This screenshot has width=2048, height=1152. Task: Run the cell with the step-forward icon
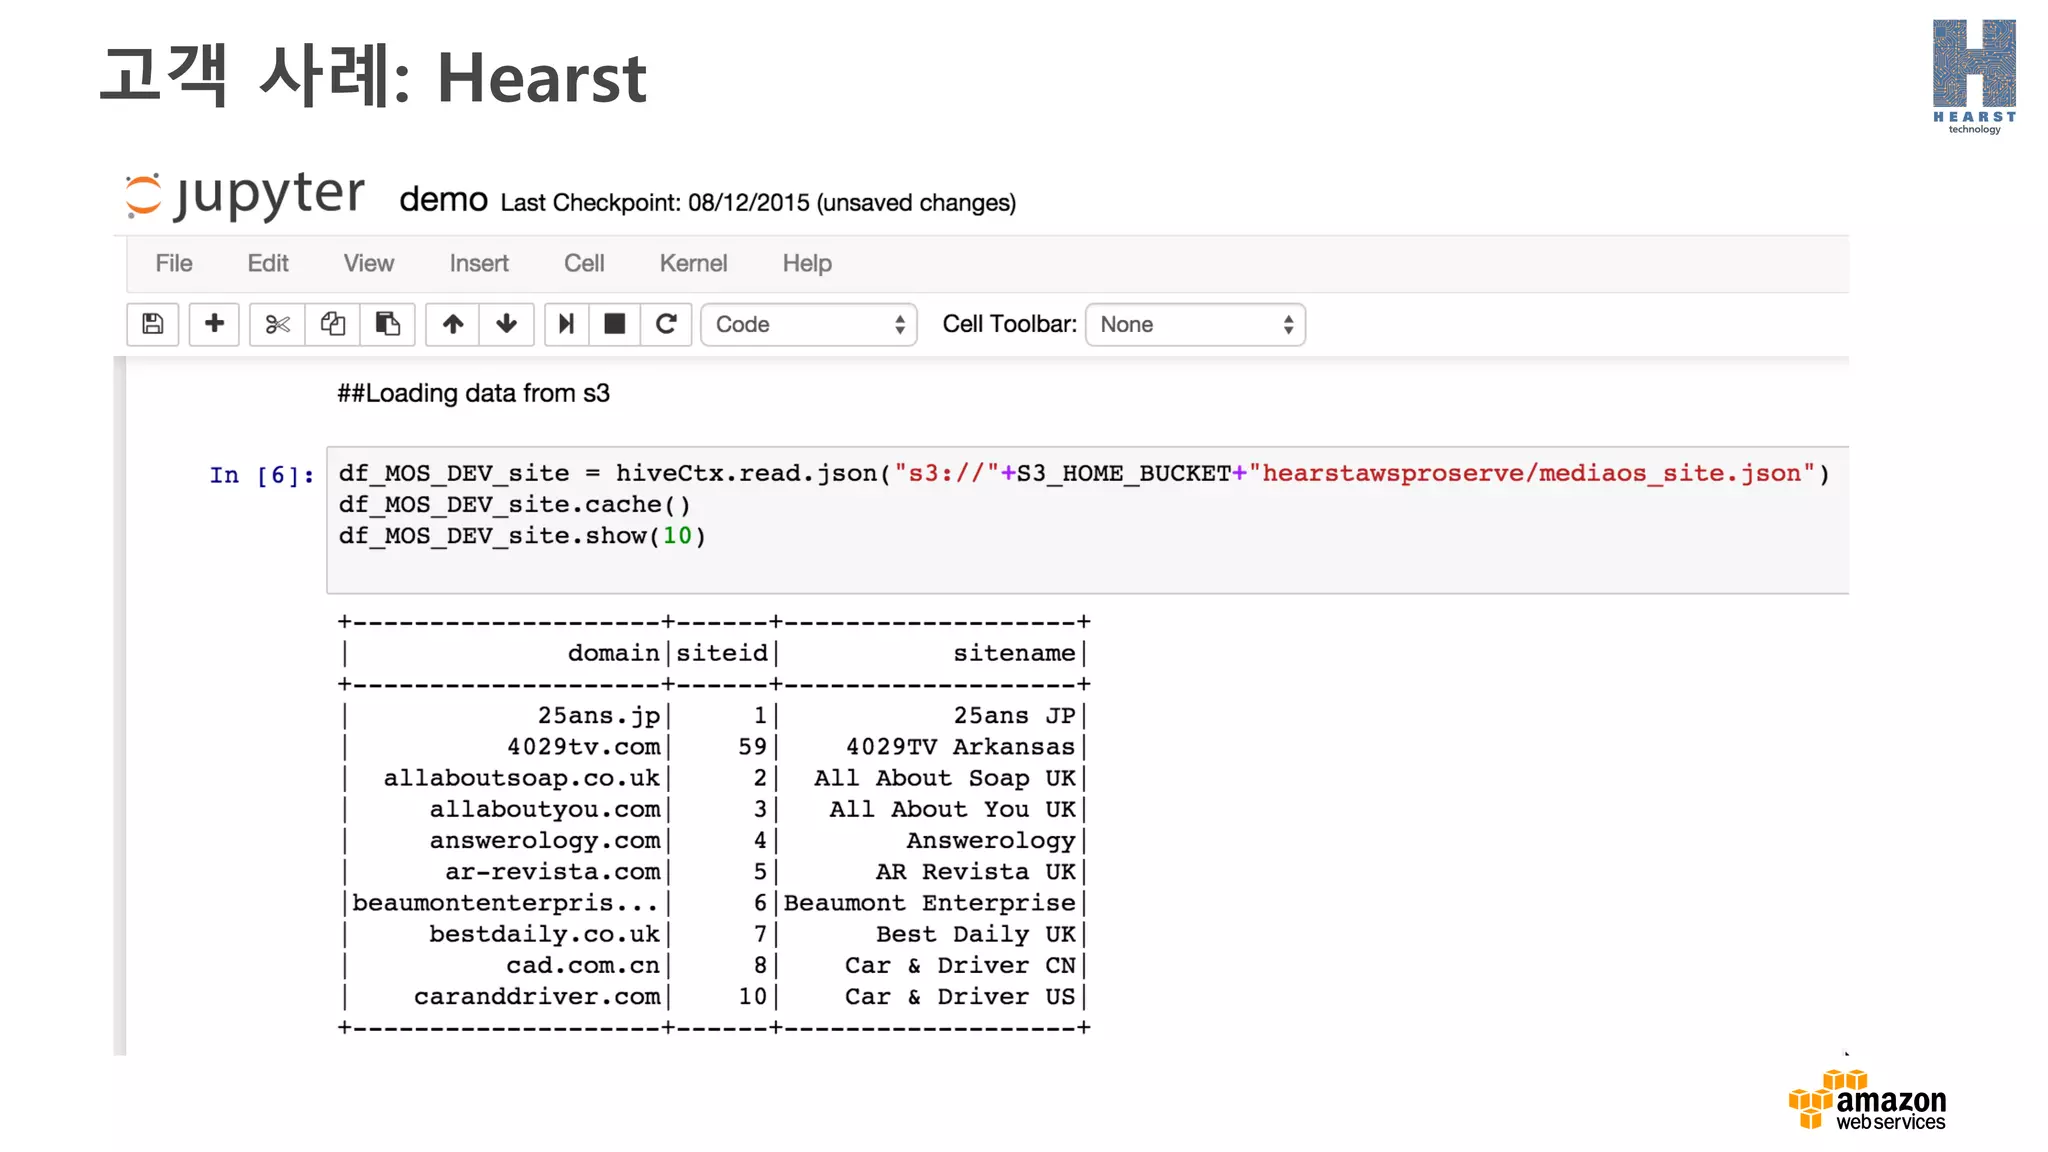[566, 324]
